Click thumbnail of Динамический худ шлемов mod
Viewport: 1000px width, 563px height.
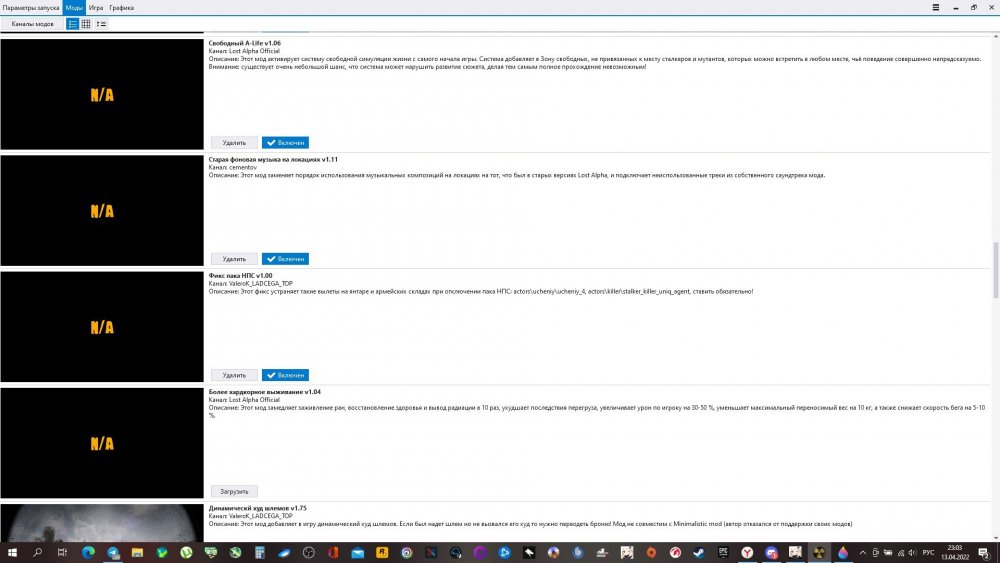[102, 523]
